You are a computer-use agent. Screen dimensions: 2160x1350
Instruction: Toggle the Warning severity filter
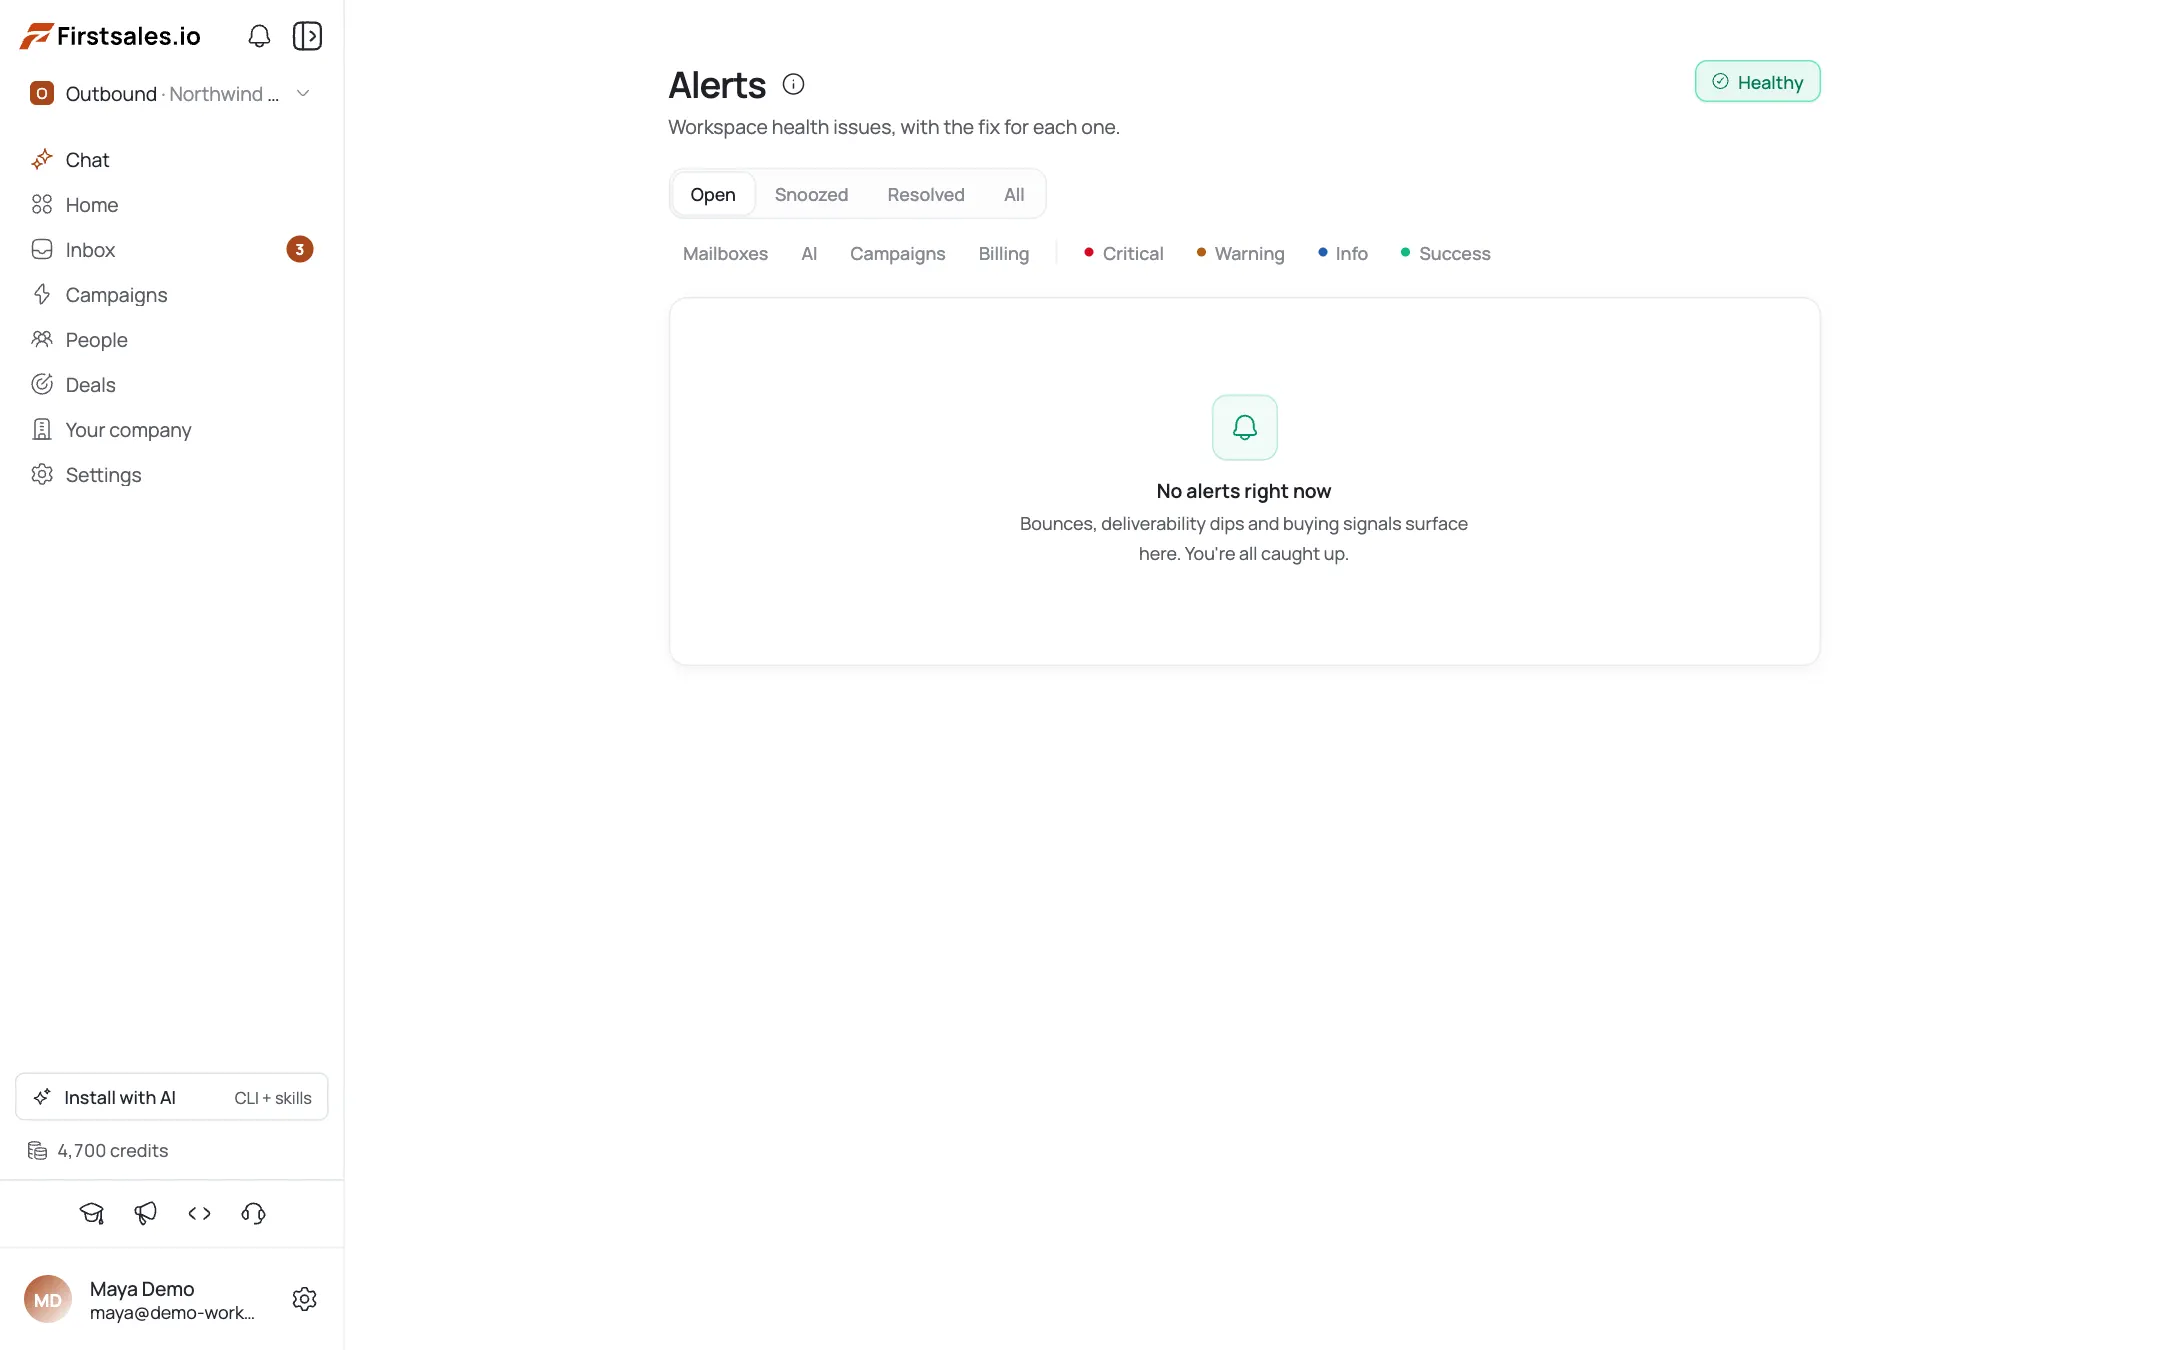tap(1240, 254)
